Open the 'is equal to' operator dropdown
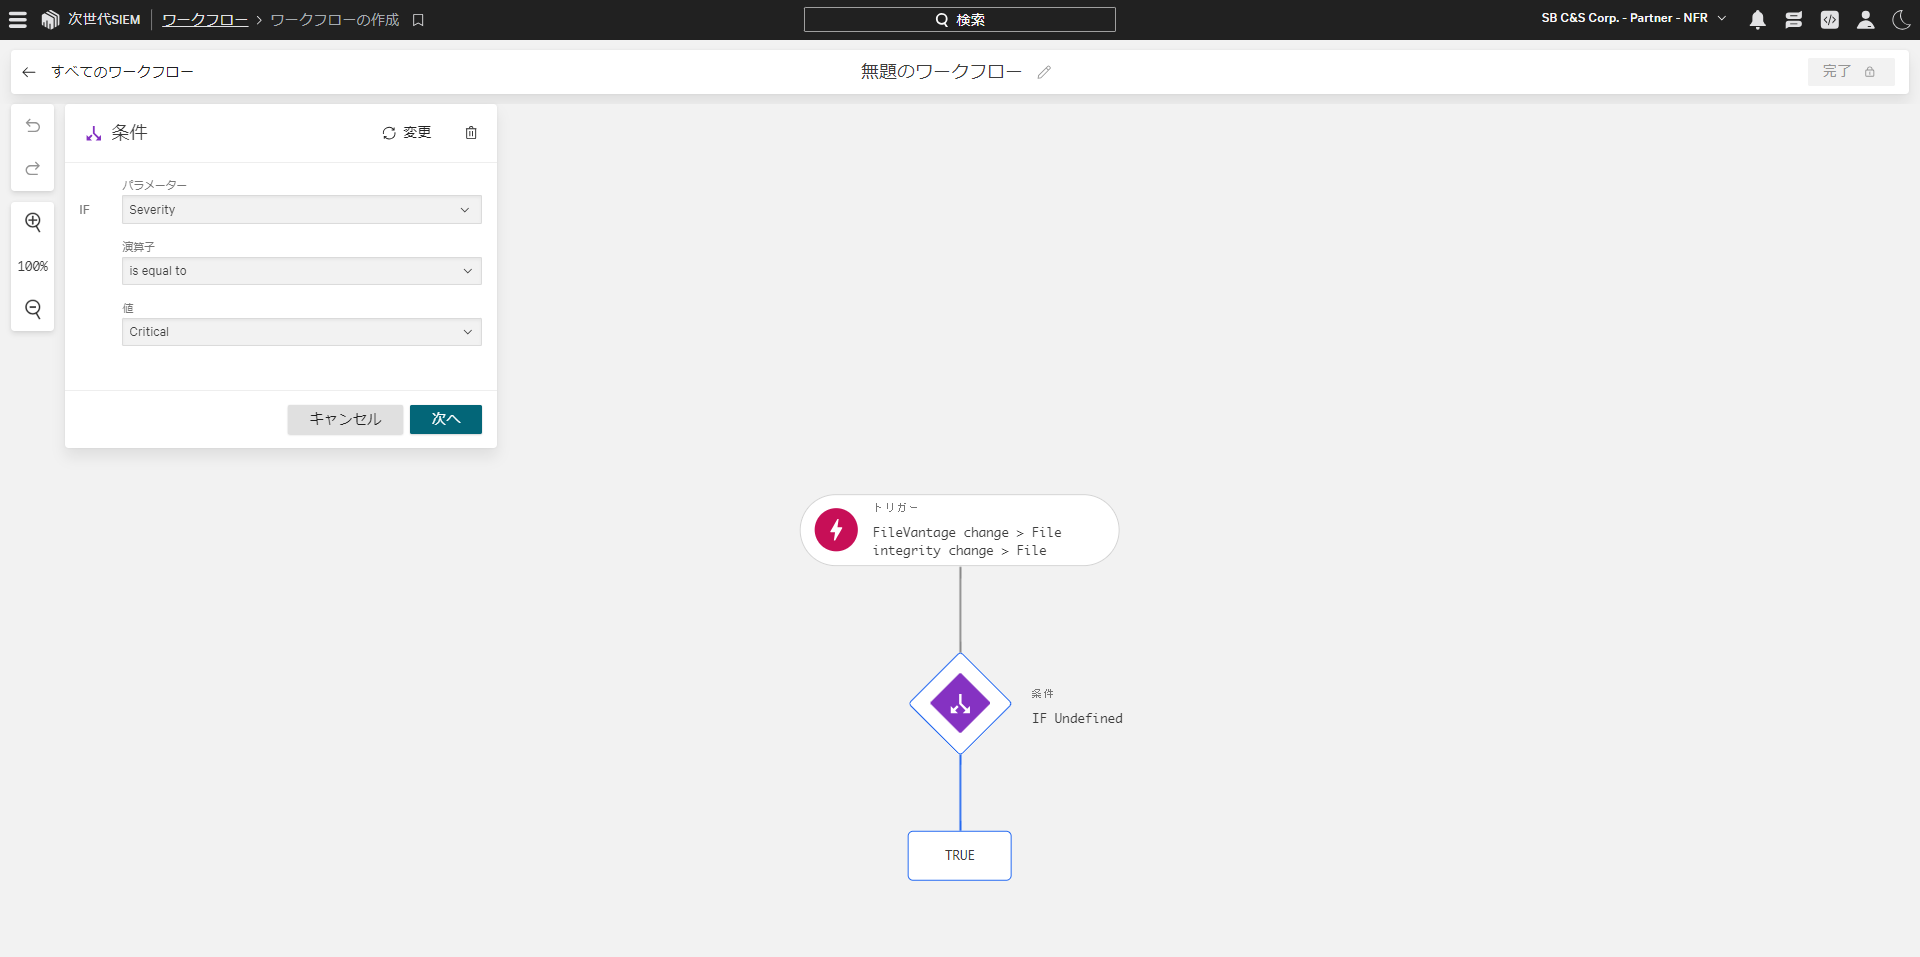Screen dimensions: 1920x957 pos(301,271)
